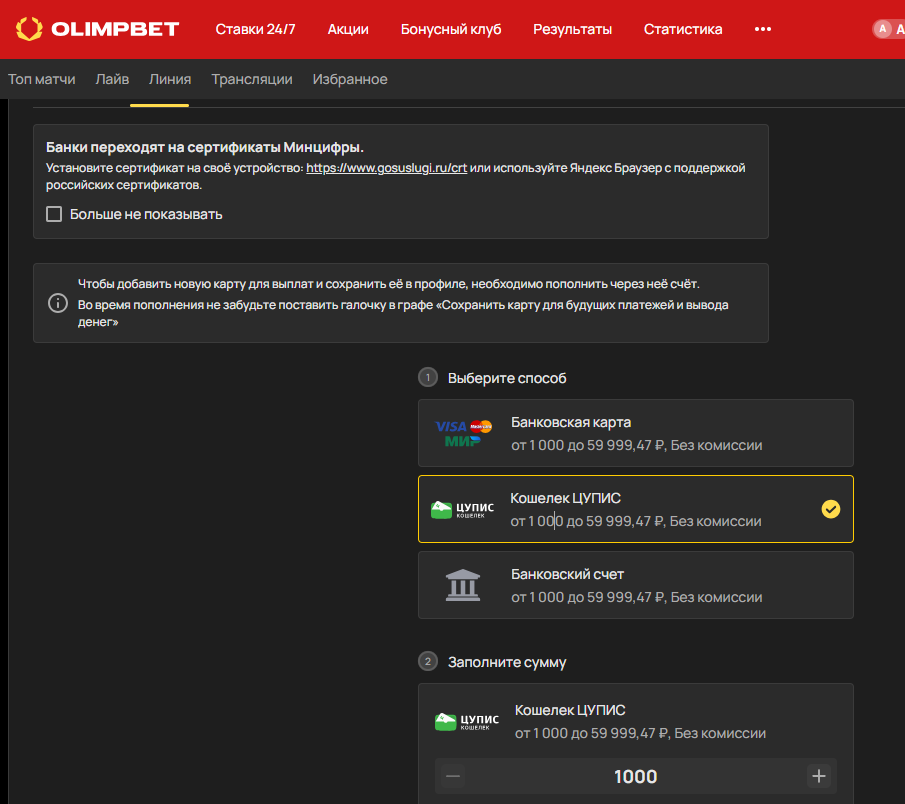Open Статистика section
905x804 pixels.
pyautogui.click(x=683, y=29)
